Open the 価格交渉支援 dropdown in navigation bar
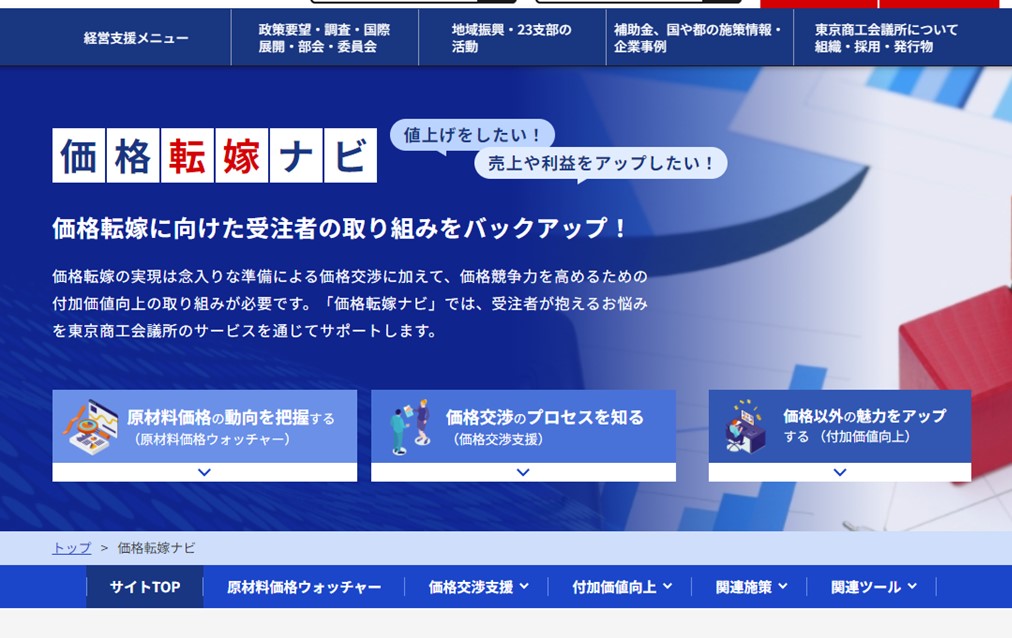Image resolution: width=1012 pixels, height=638 pixels. pyautogui.click(x=478, y=587)
